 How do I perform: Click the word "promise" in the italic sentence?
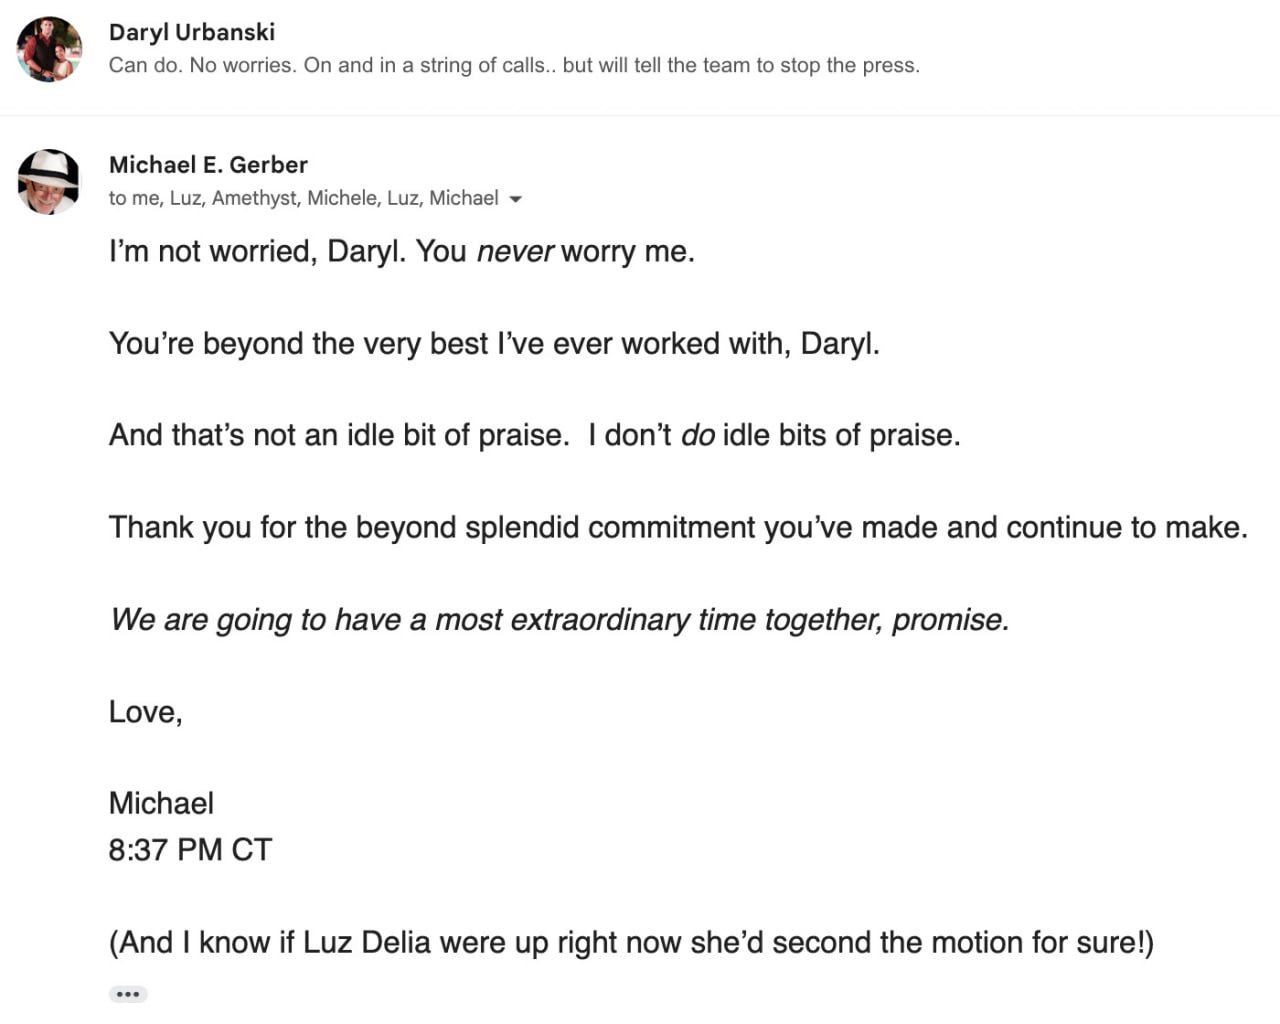pyautogui.click(x=947, y=620)
